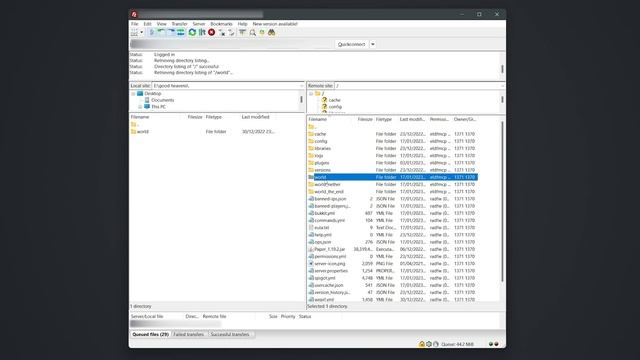Open the Local site path dropdown arrow
This screenshot has width=640, height=360.
pyautogui.click(x=302, y=86)
